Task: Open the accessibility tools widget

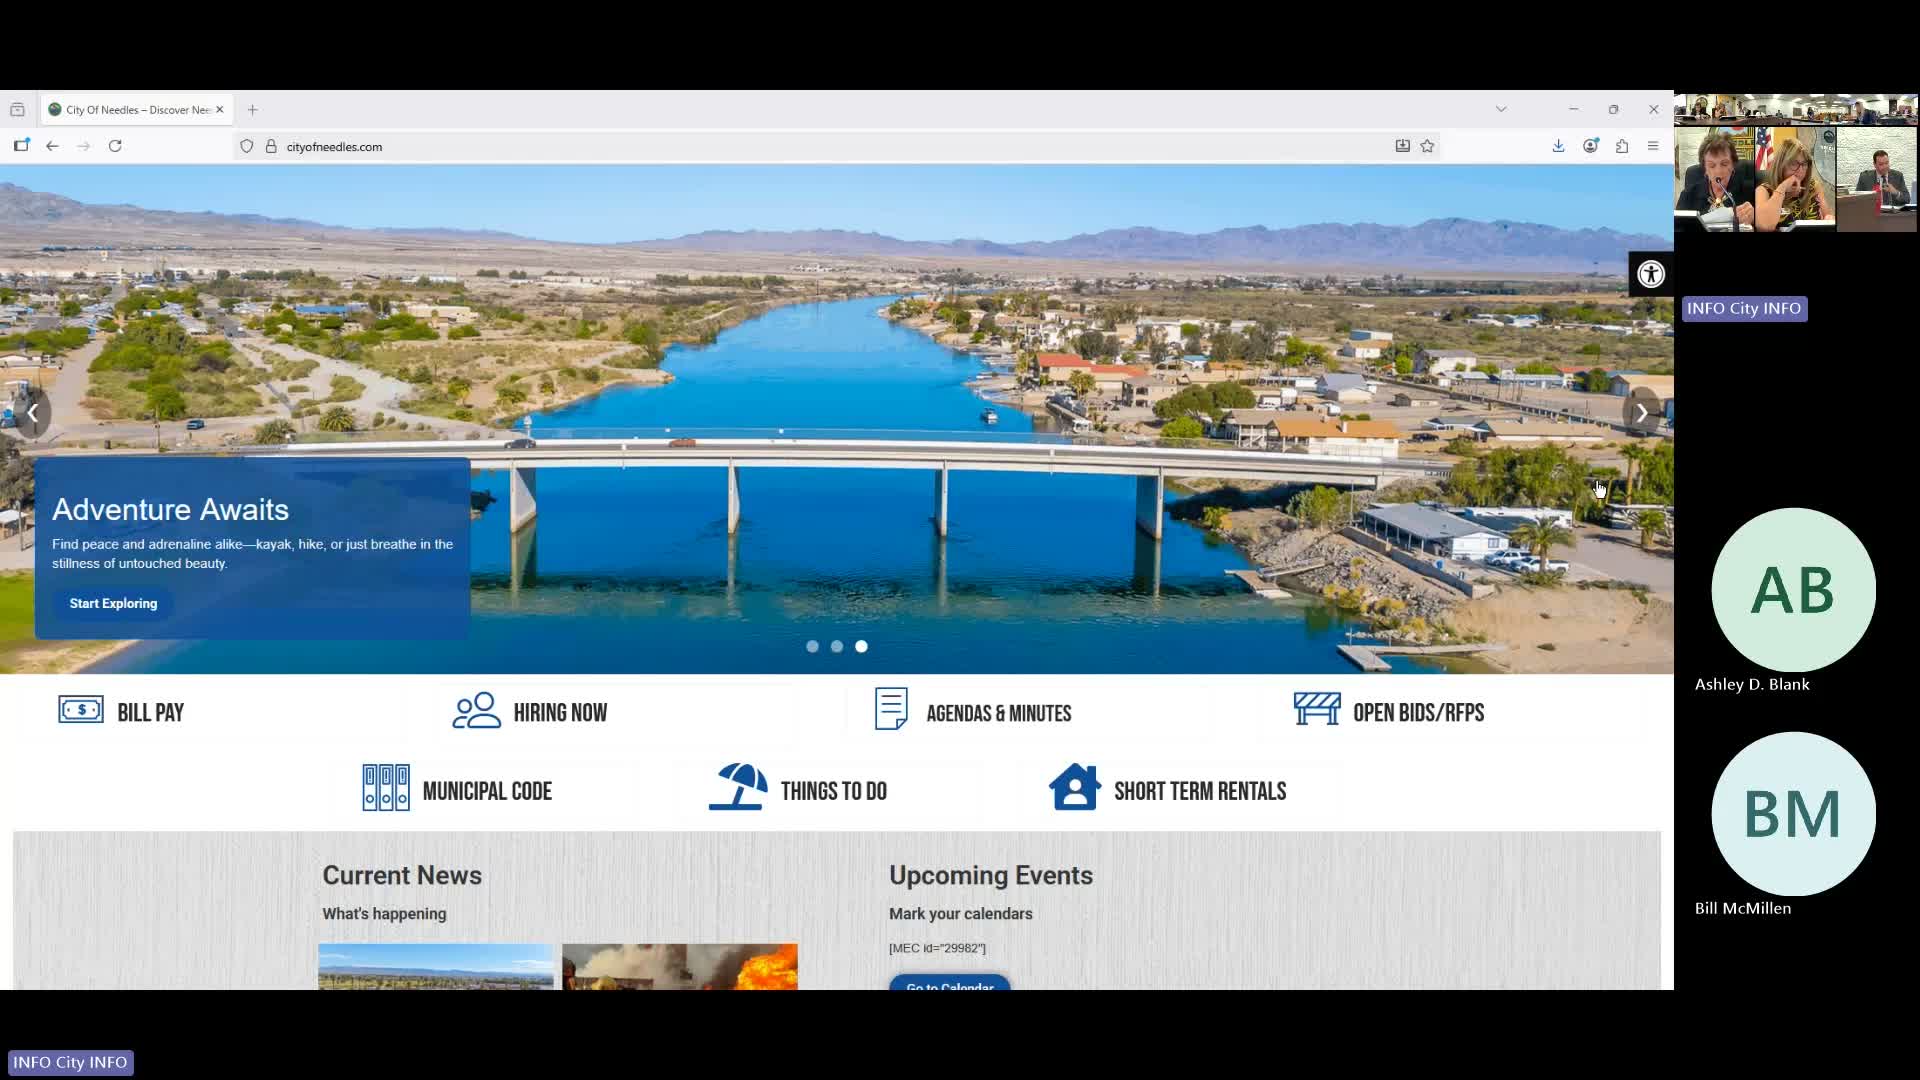Action: pyautogui.click(x=1651, y=274)
